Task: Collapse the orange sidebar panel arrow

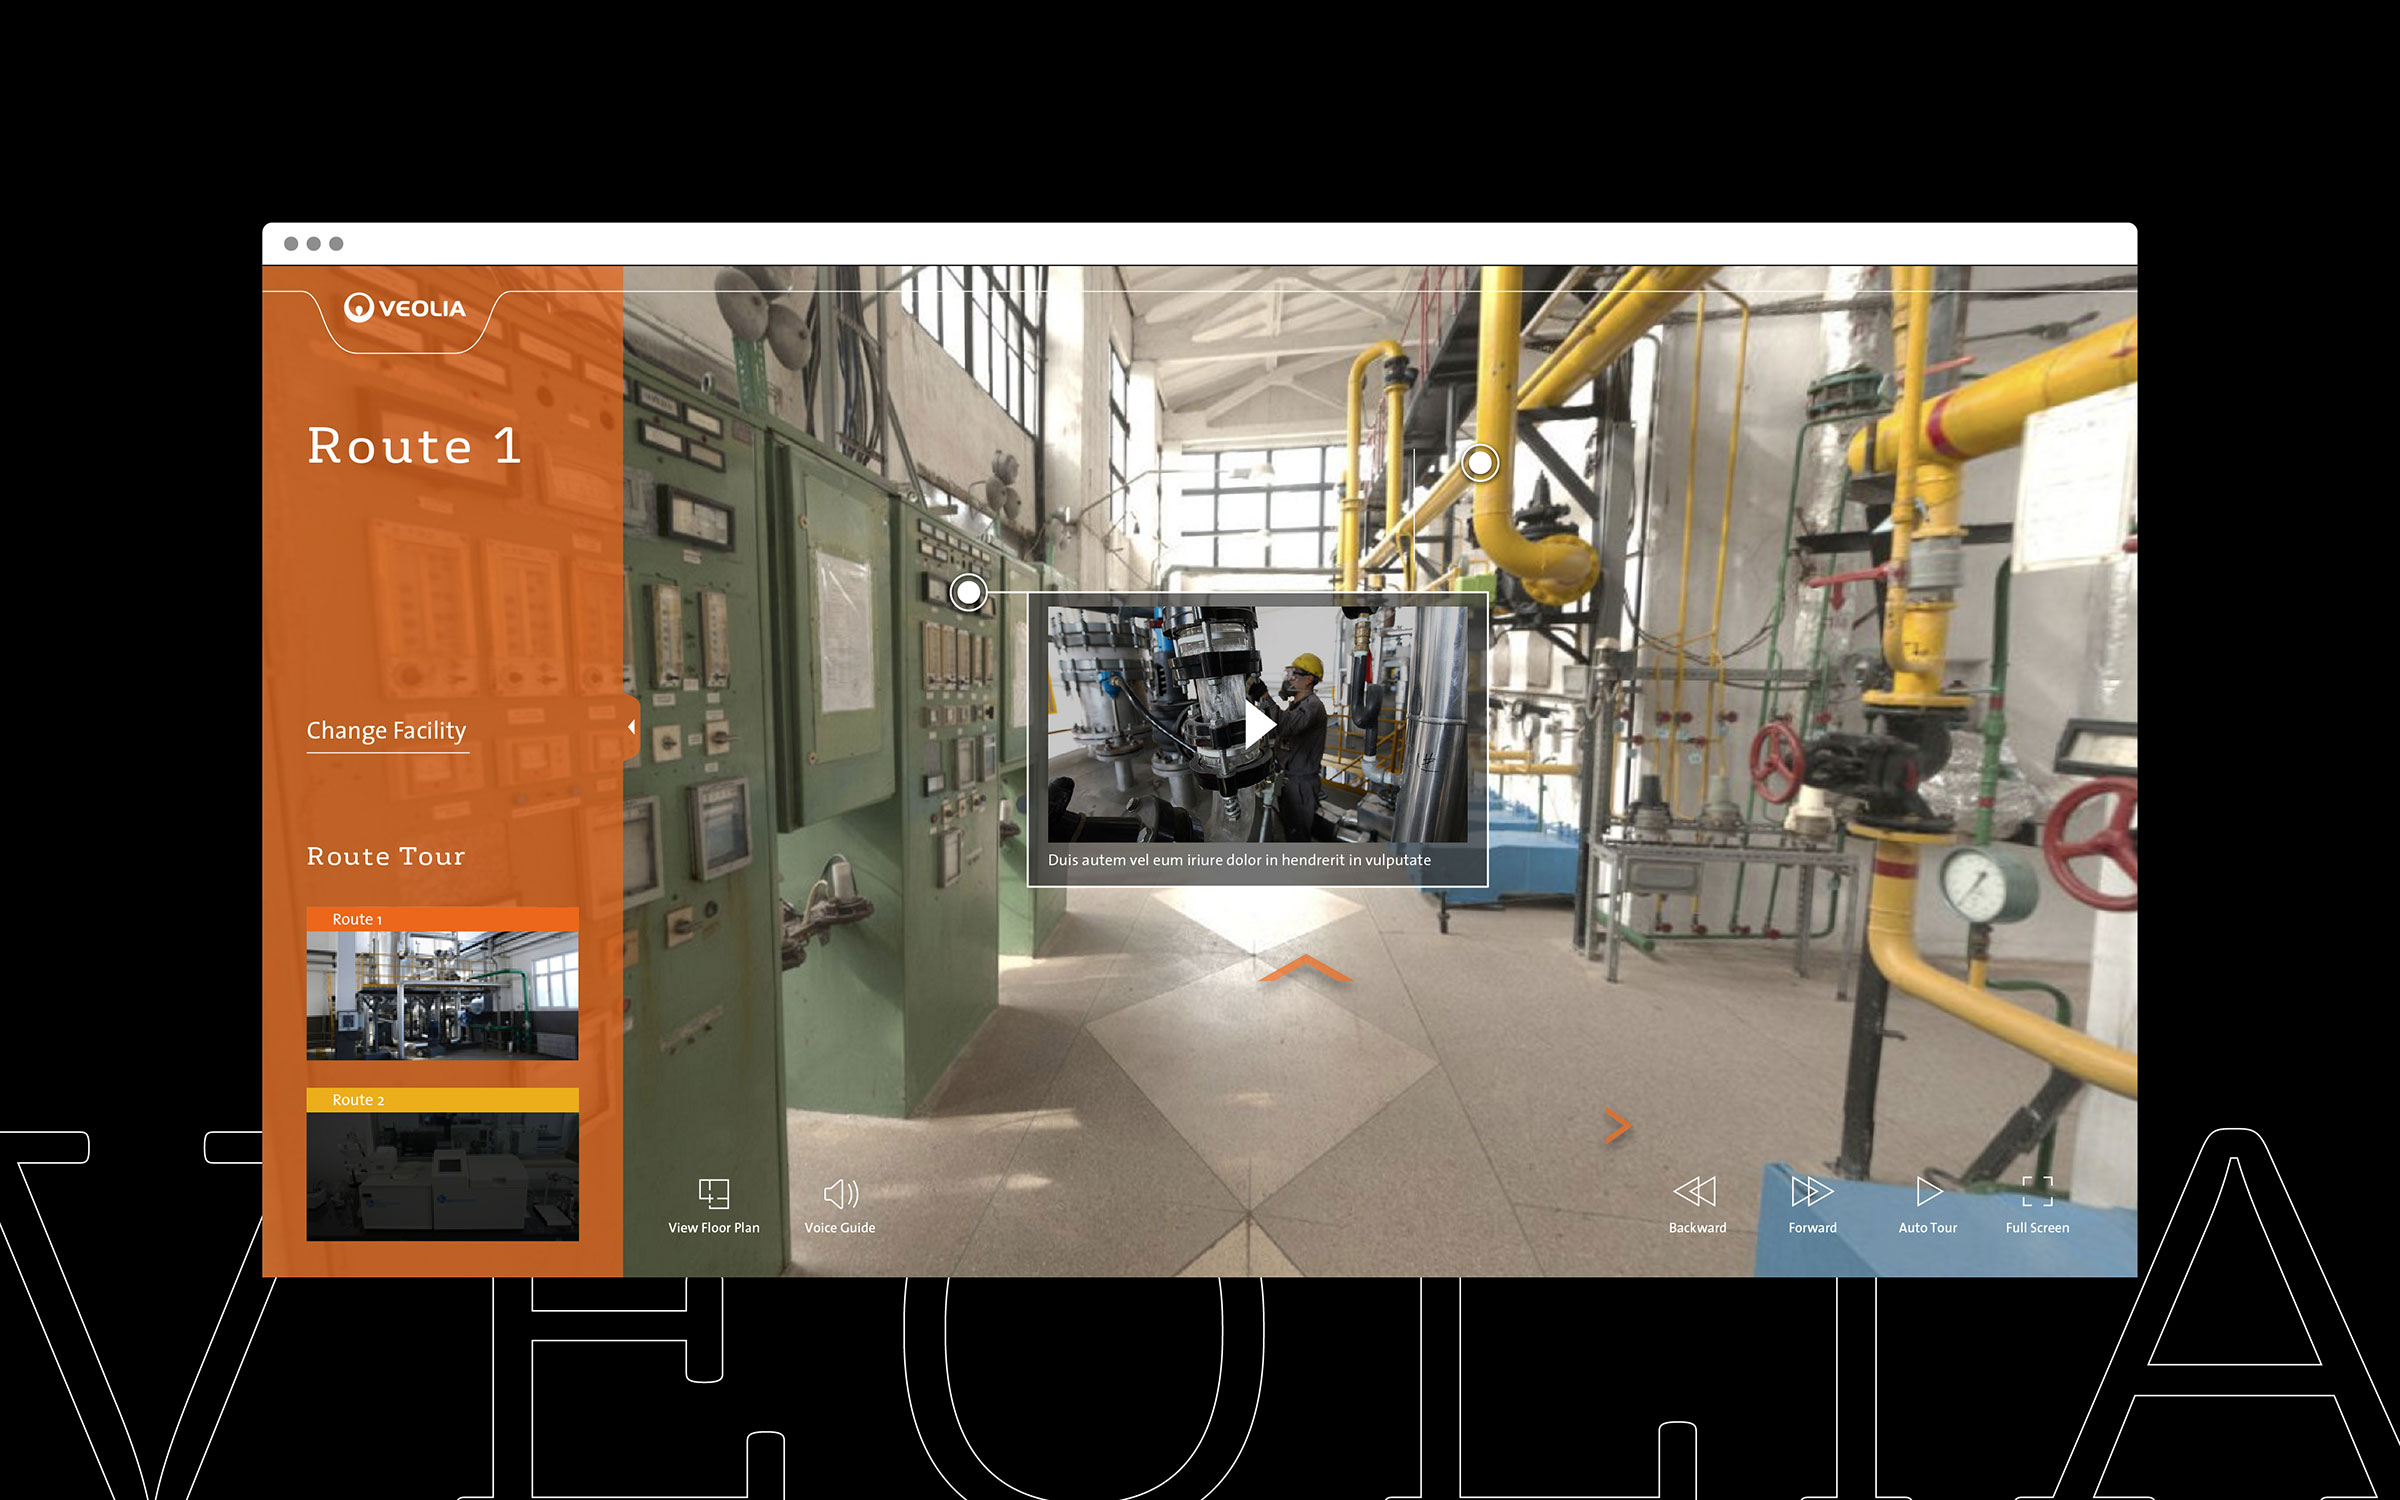Action: (x=631, y=728)
